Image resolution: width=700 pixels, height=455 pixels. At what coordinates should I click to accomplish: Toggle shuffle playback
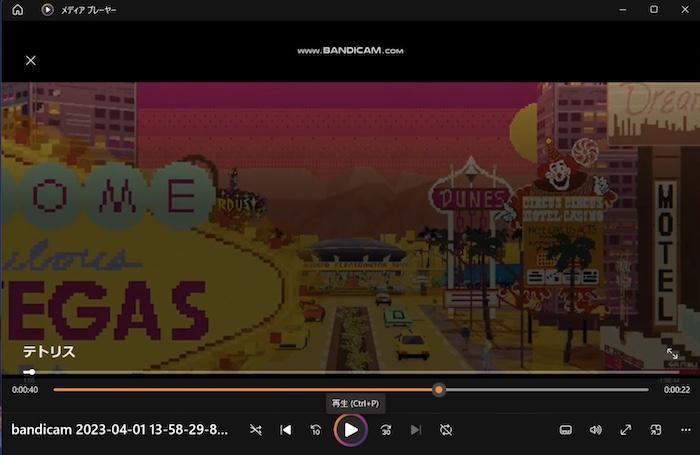[x=256, y=430]
